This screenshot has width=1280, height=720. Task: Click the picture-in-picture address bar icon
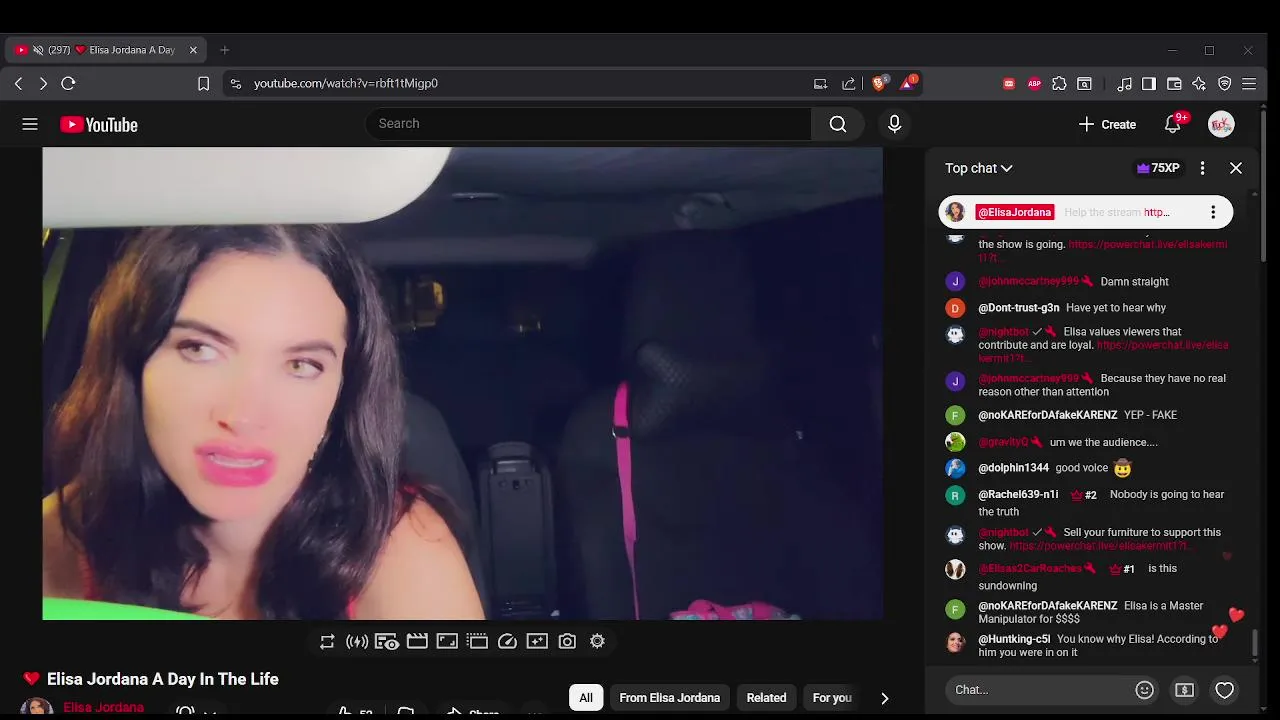821,84
